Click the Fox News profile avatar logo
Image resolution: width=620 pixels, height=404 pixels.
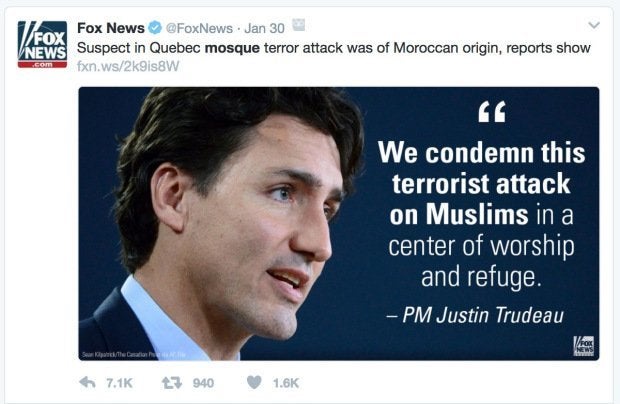(42, 44)
